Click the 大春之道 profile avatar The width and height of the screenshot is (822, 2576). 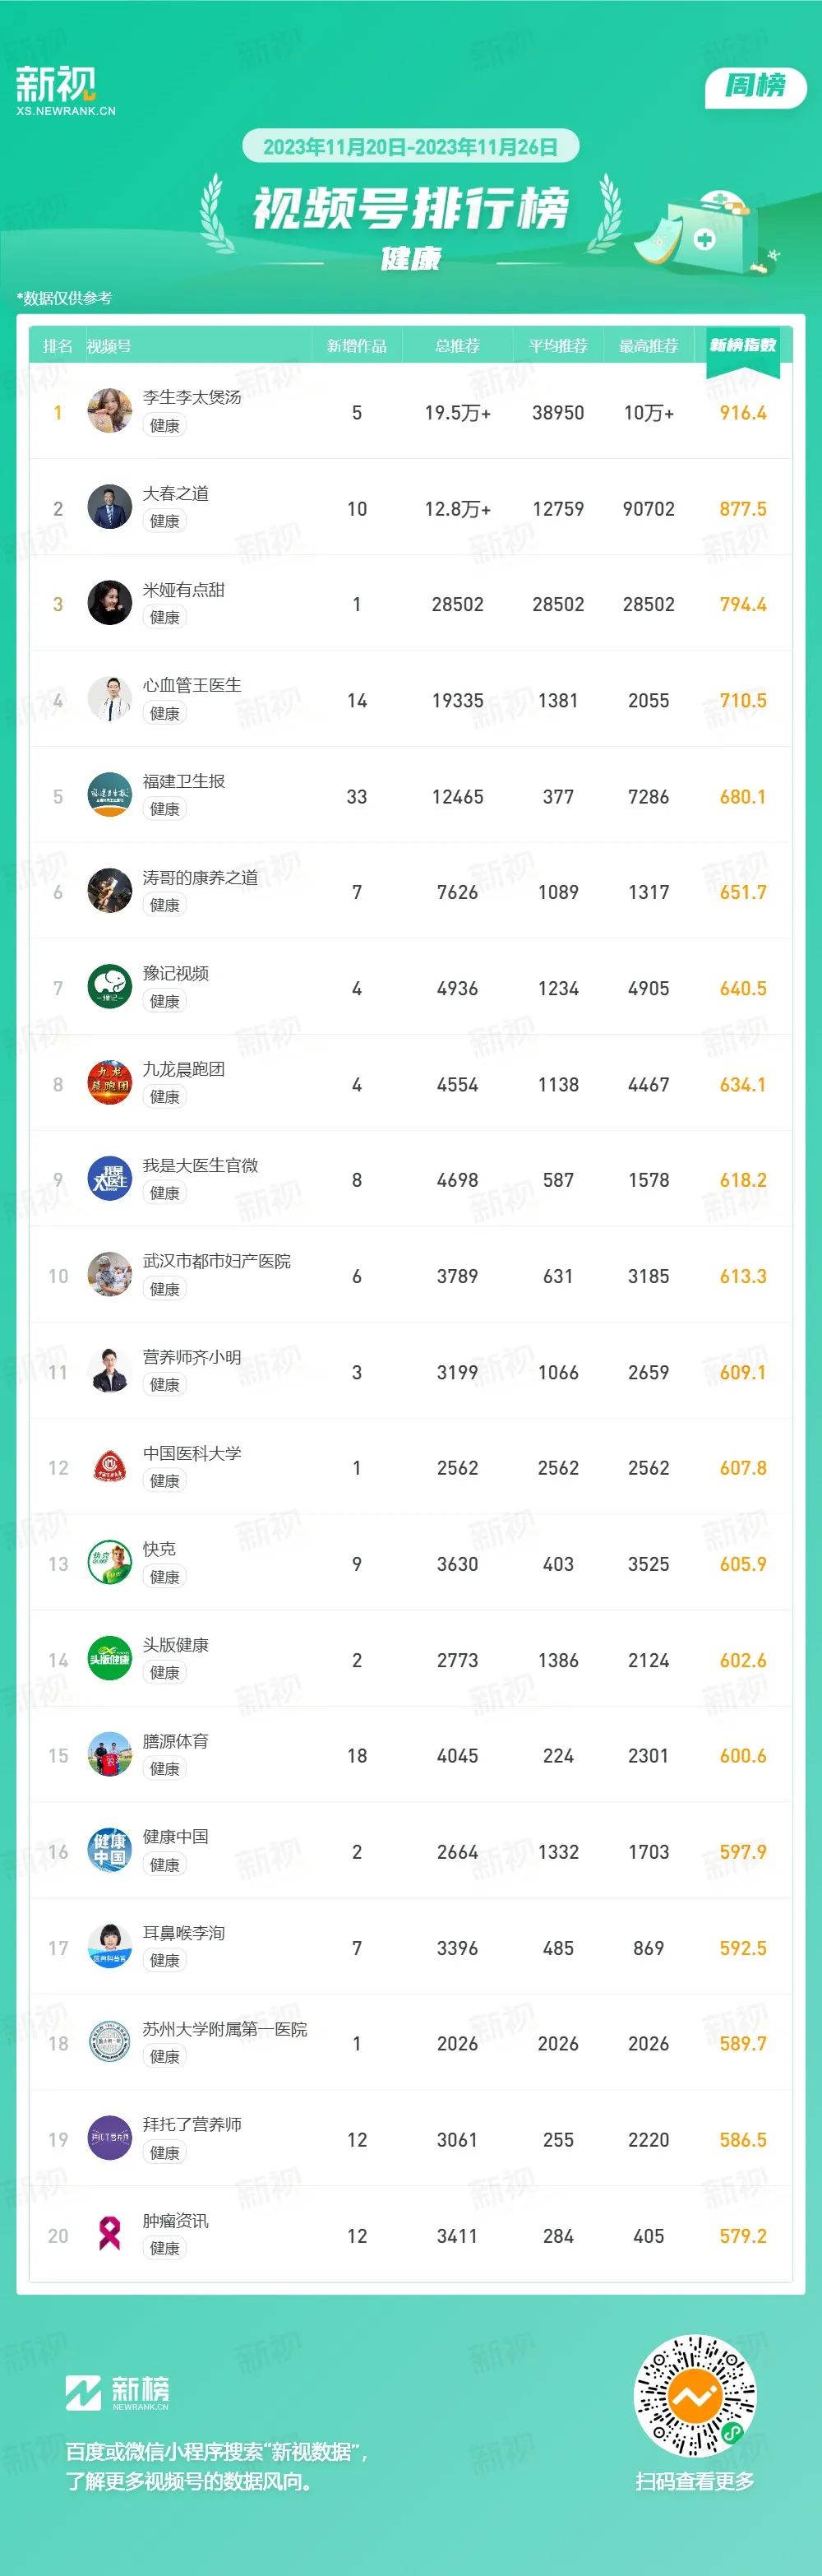coord(110,507)
